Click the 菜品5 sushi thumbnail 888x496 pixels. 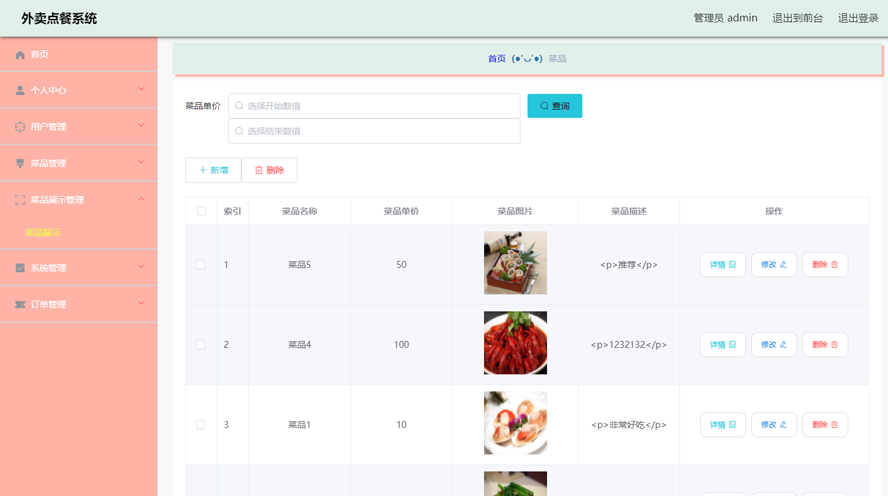pos(515,263)
